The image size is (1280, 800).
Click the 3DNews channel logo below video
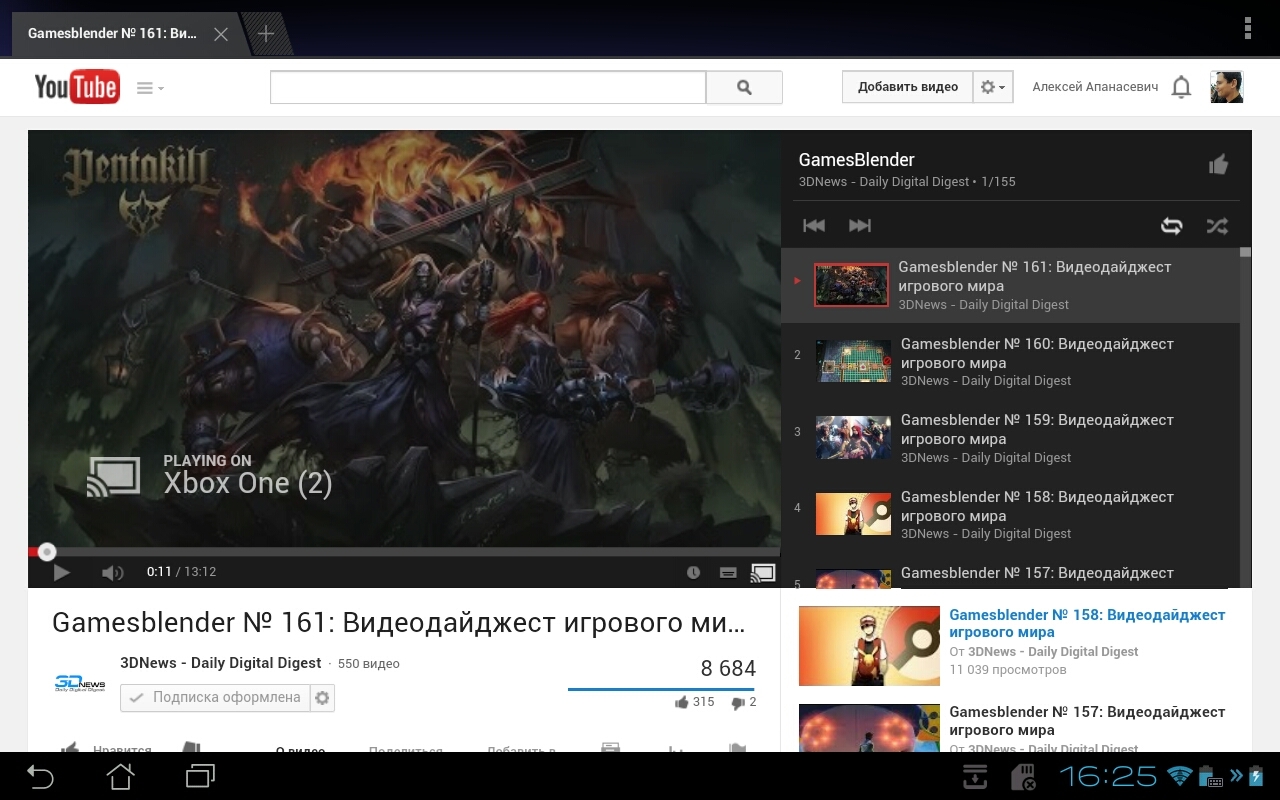pyautogui.click(x=80, y=683)
